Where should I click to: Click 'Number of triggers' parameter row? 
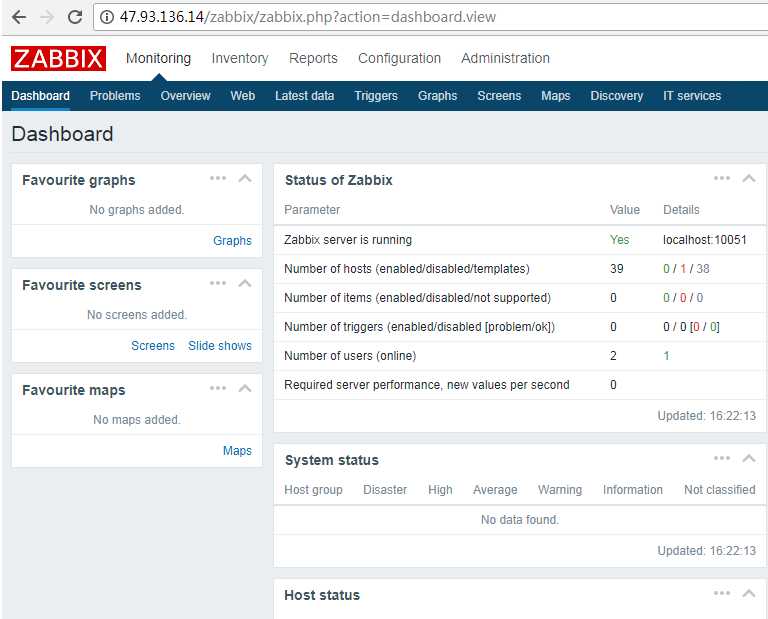click(x=419, y=327)
